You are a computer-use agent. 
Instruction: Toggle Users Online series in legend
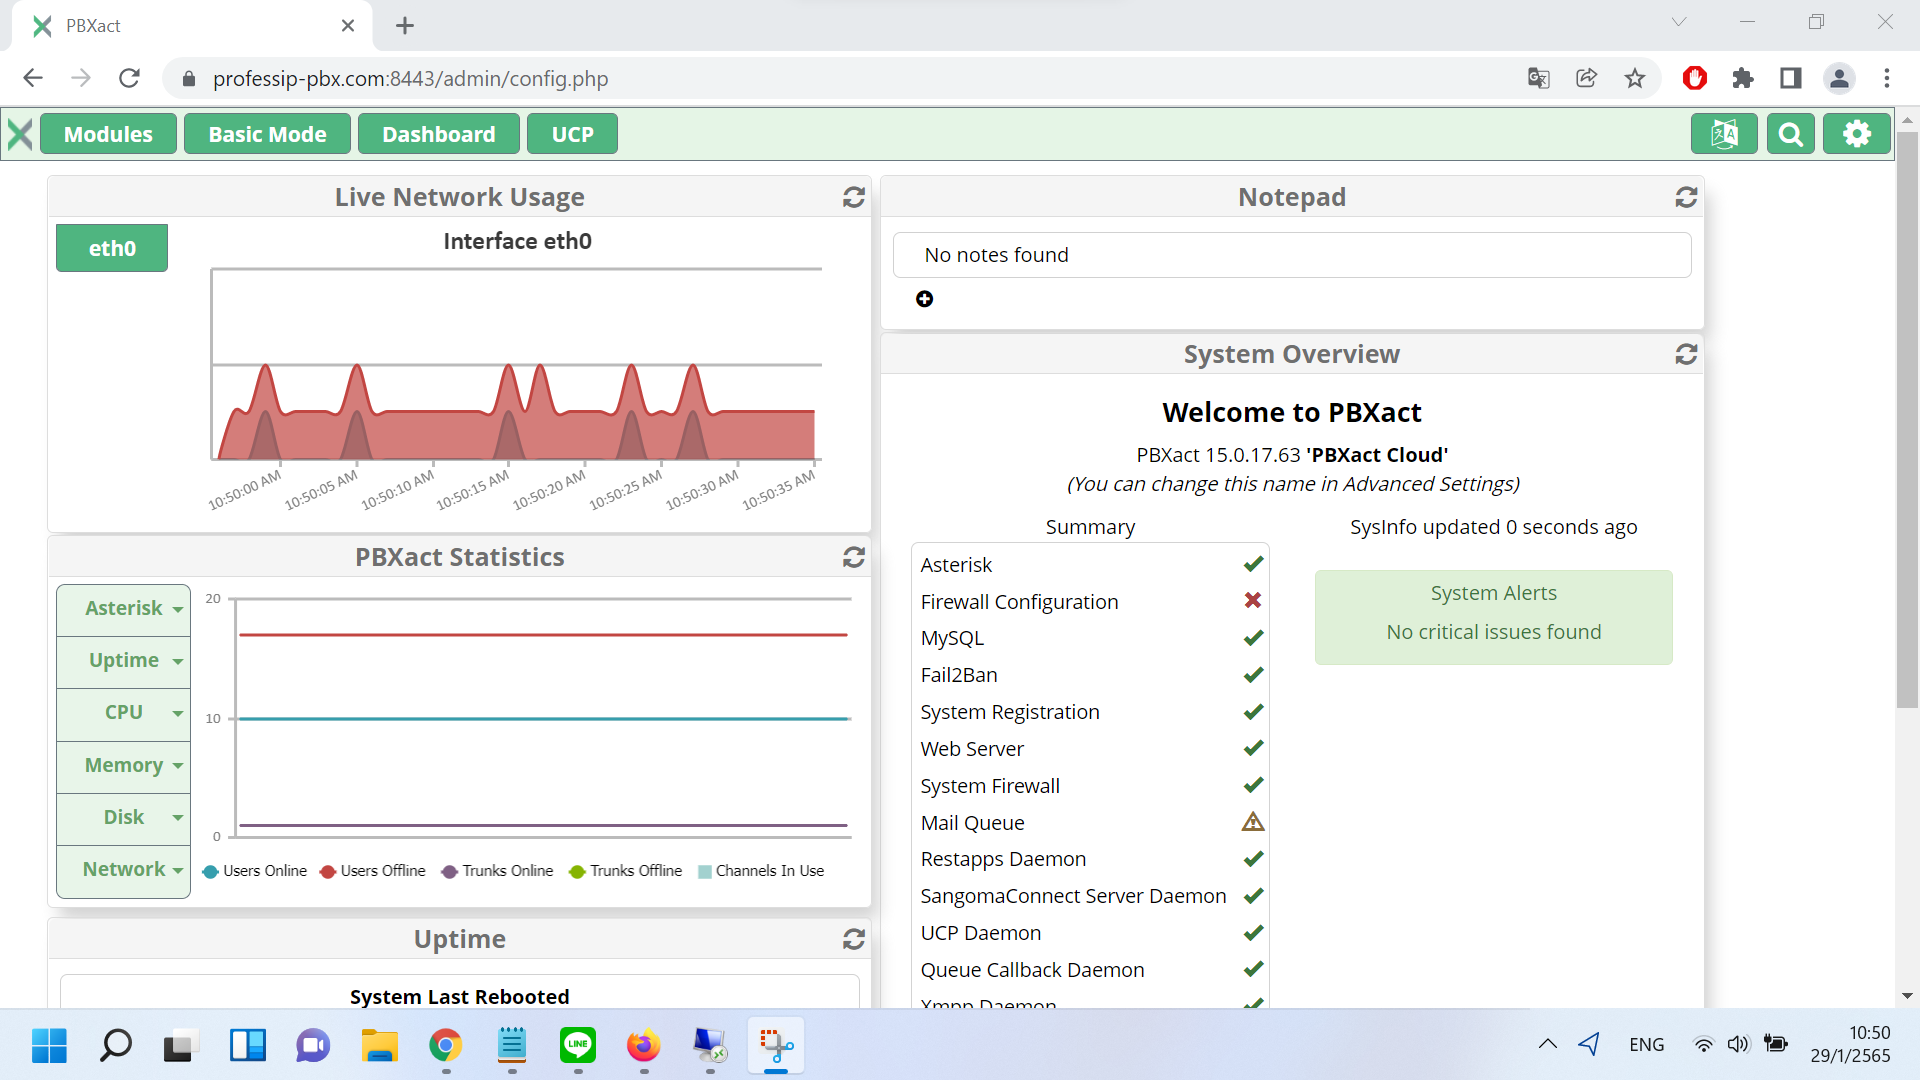[255, 871]
